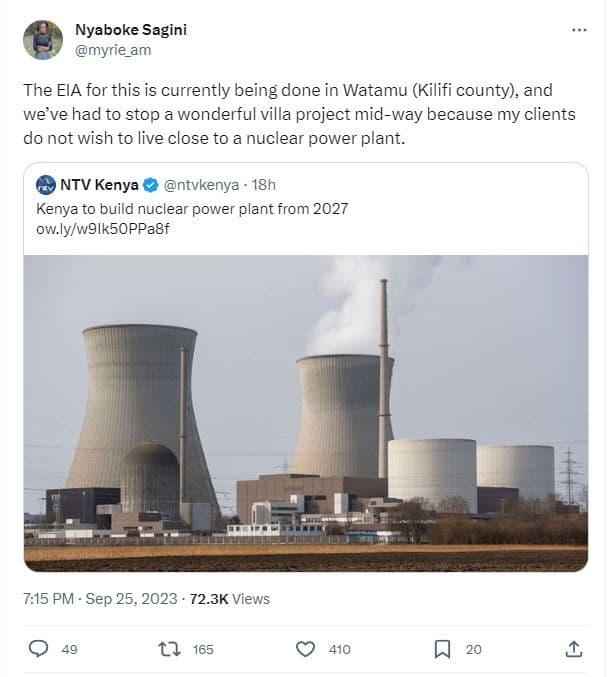Like the tweet with the heart icon

[306, 649]
